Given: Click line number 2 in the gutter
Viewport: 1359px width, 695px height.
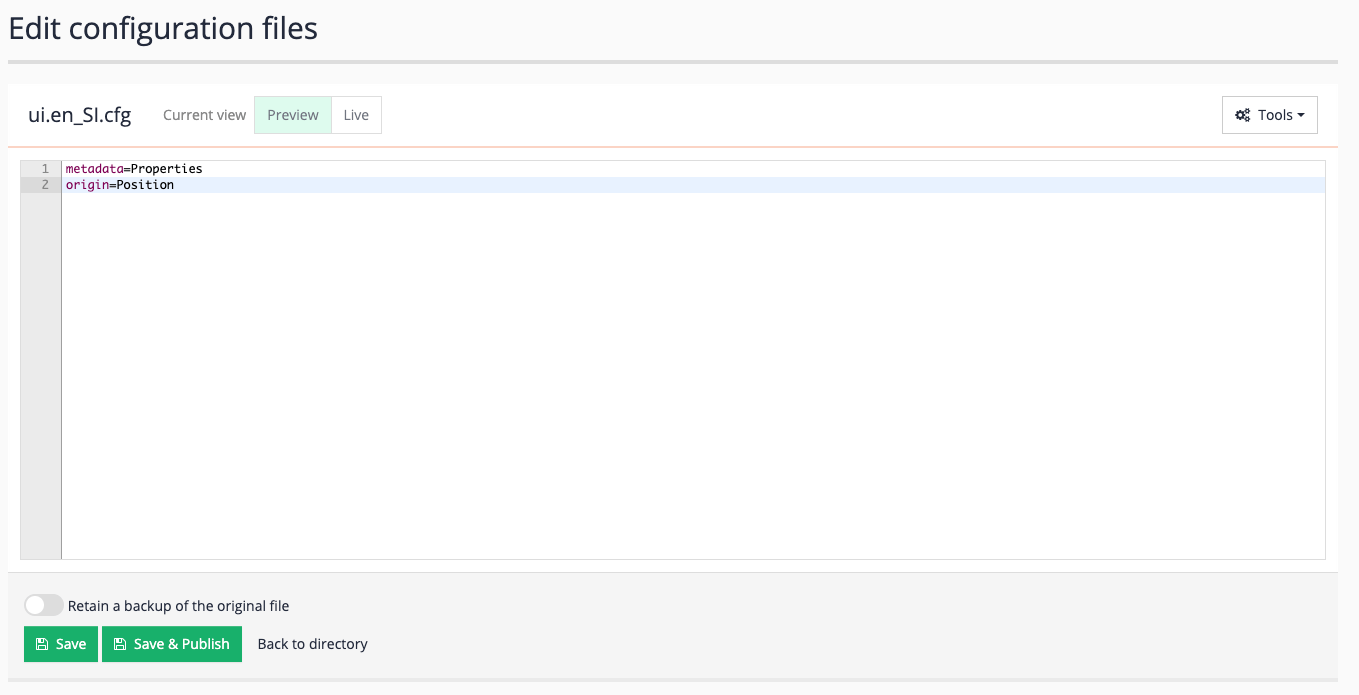Looking at the screenshot, I should click(45, 184).
